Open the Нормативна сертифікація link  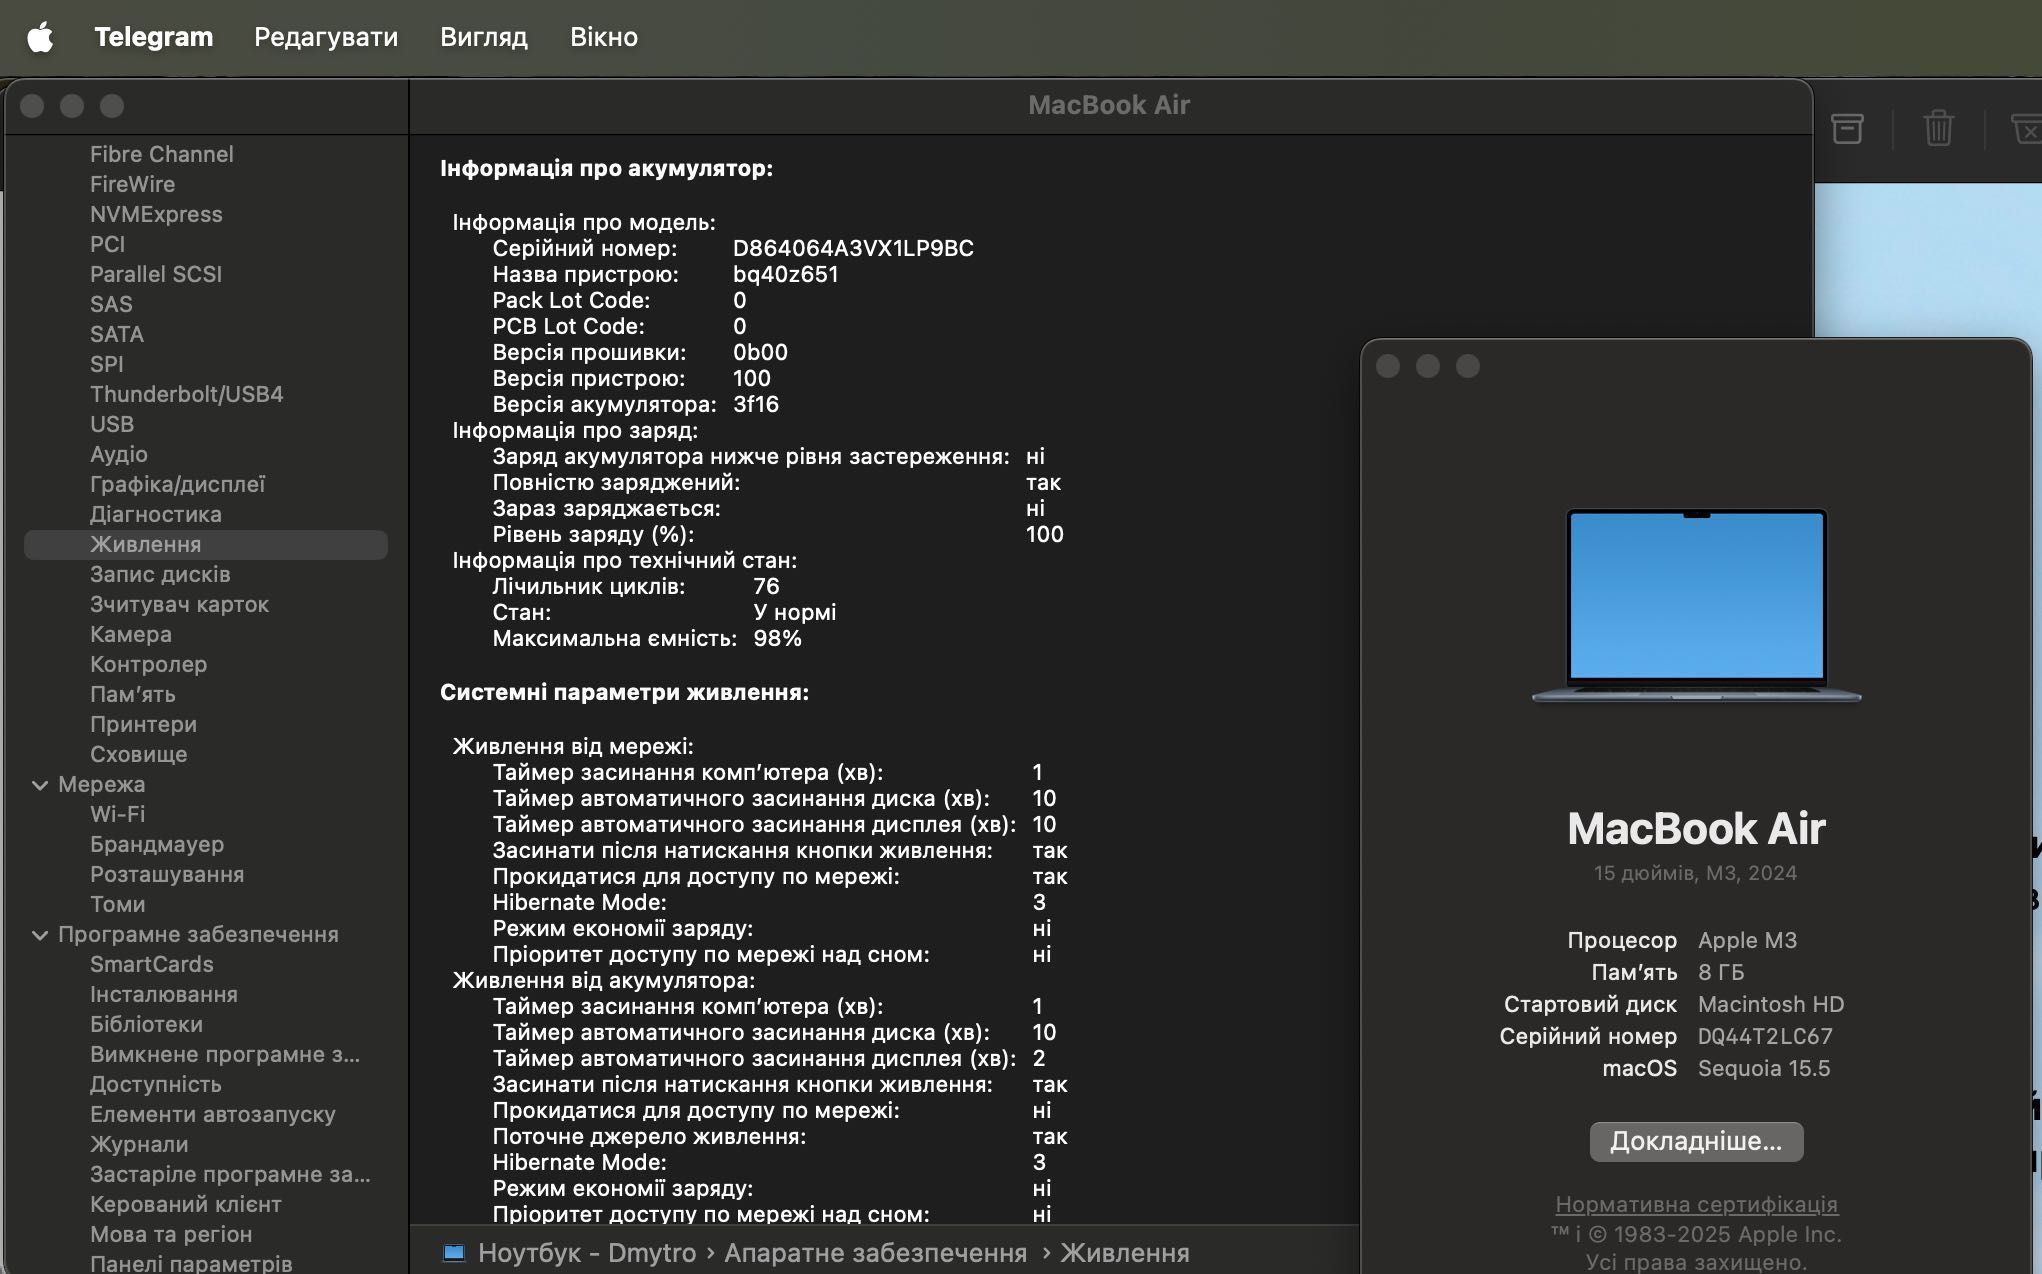1696,1204
